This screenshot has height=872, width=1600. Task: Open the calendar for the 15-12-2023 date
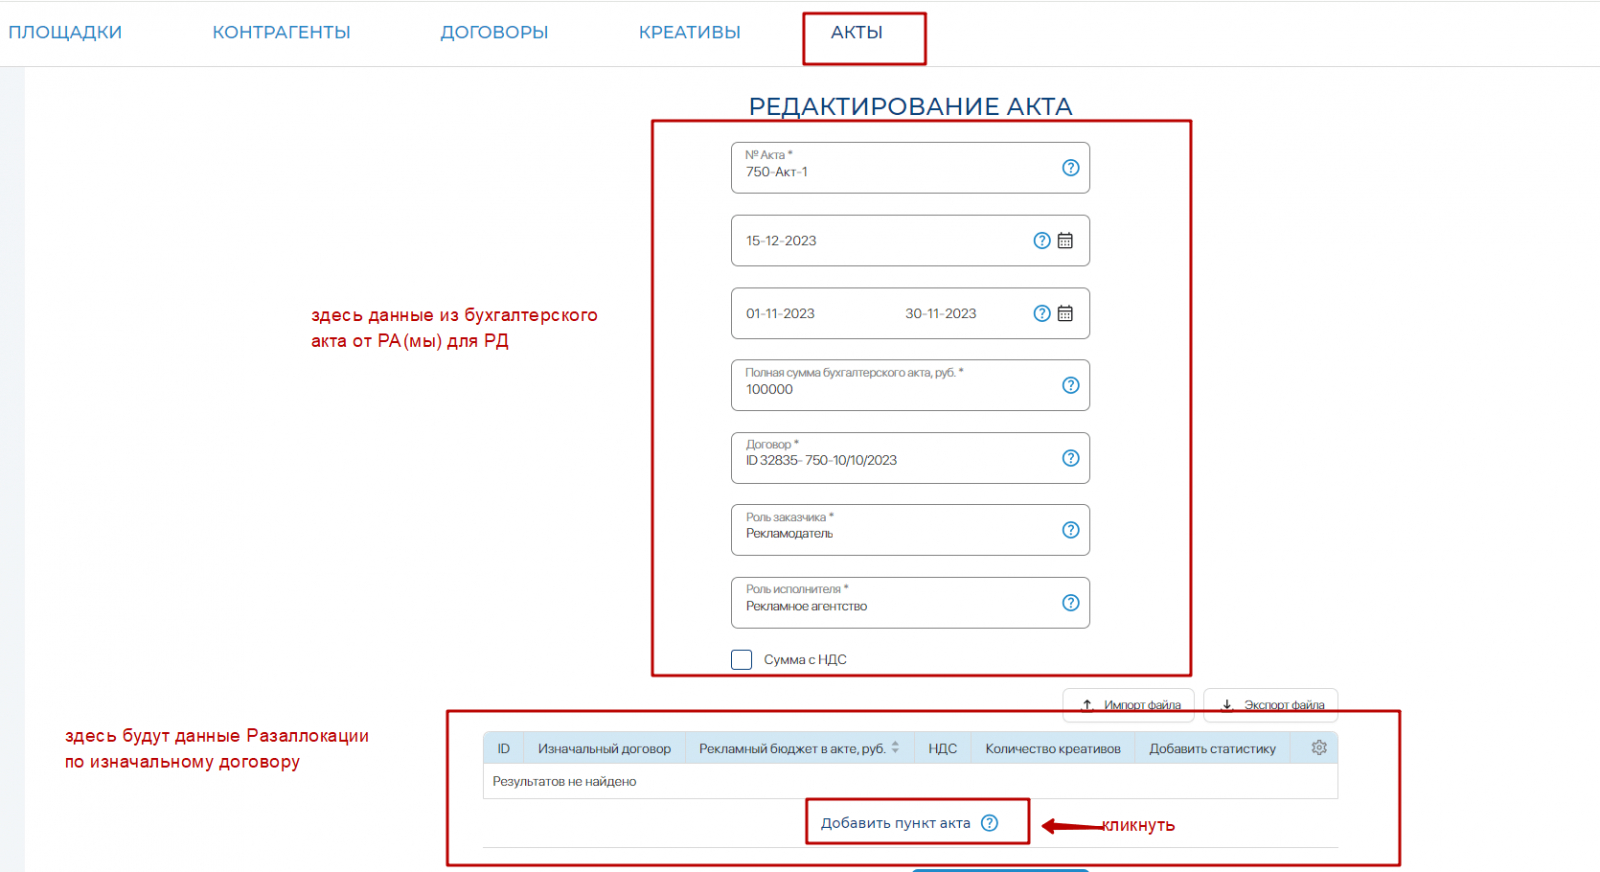(1066, 241)
